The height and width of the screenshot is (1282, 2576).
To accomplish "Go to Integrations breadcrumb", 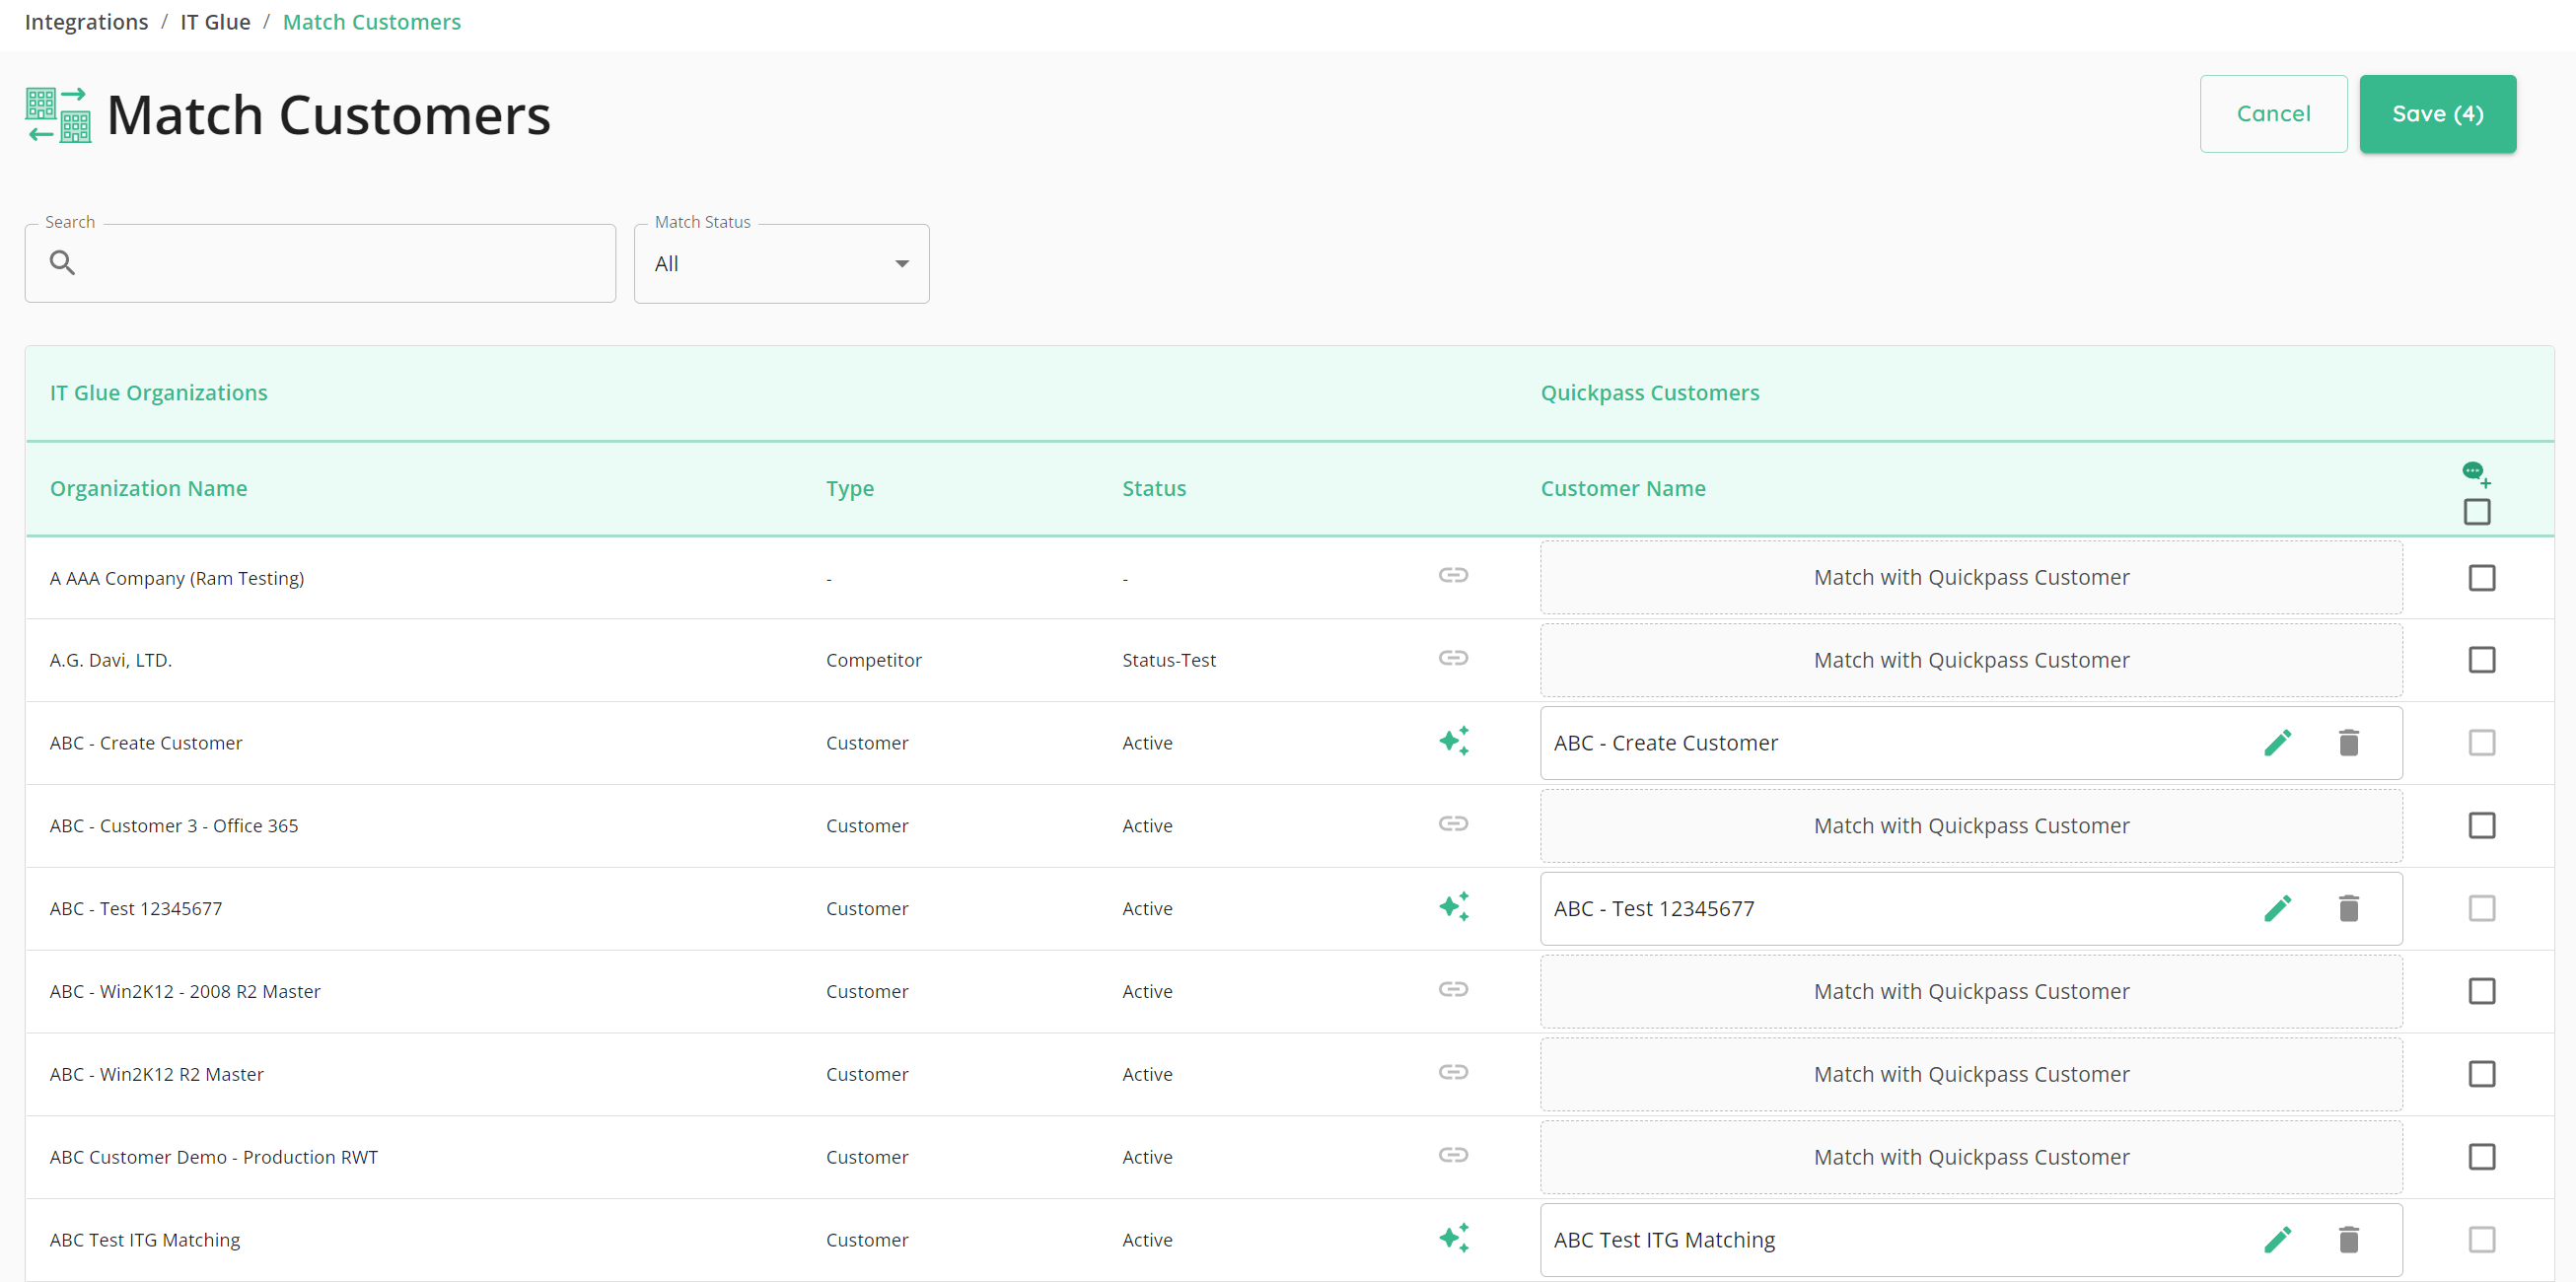I will click(x=86, y=22).
